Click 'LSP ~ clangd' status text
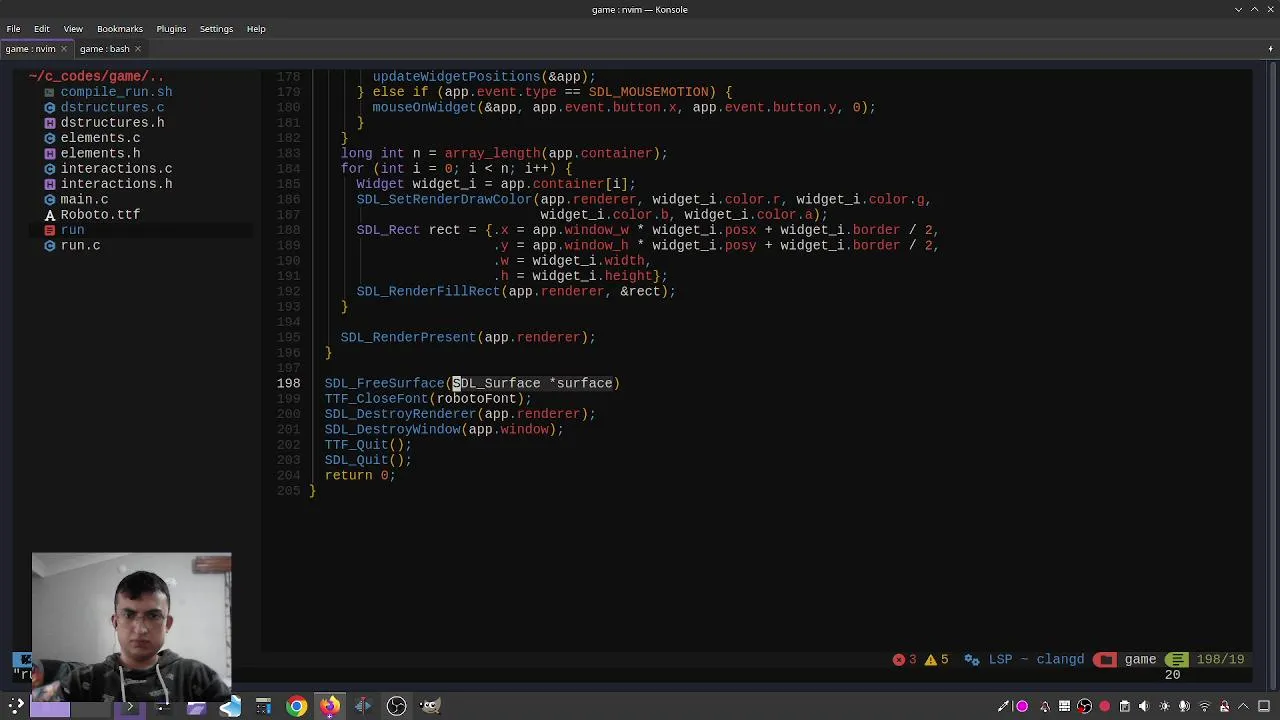Screen dimensions: 1280x720 (x=1036, y=659)
